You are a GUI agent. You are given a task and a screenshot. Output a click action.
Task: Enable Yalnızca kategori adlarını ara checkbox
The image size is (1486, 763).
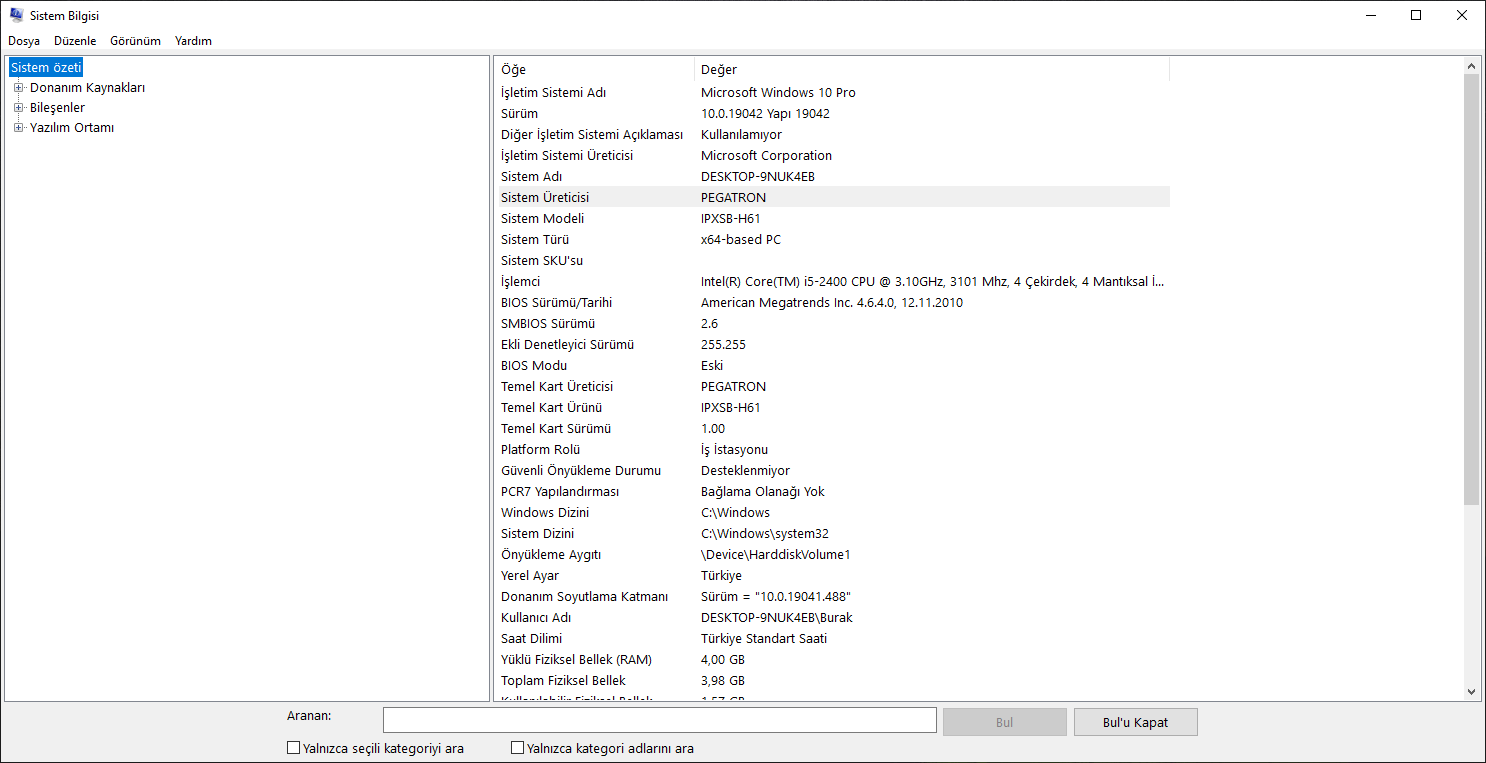tap(518, 748)
